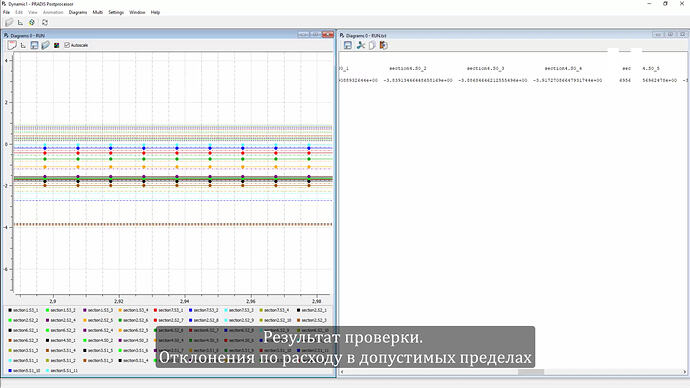Select legend entry section2.52_4
Viewport: 690px width, 388px height.
(x=62, y=320)
